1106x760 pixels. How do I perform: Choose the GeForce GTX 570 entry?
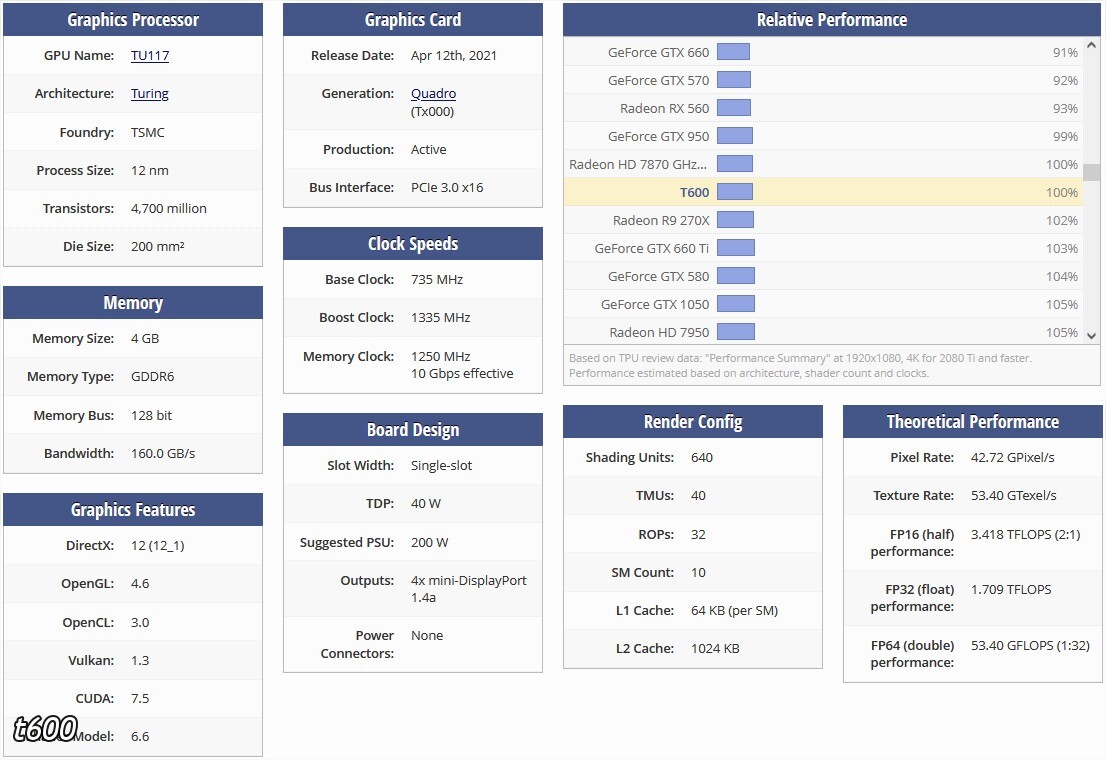point(658,81)
